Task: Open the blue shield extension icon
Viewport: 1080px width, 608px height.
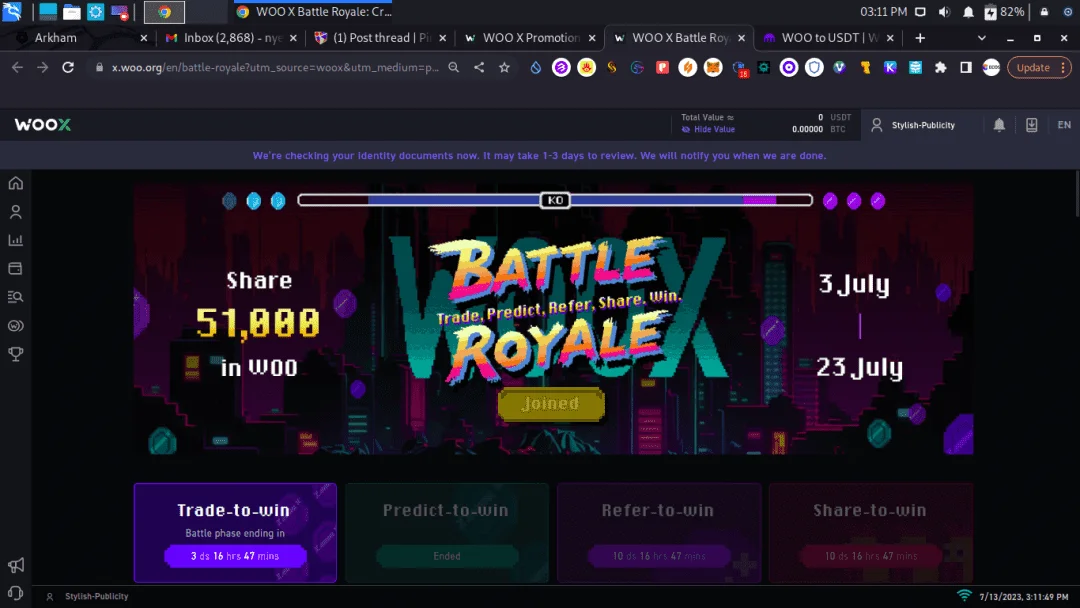Action: pyautogui.click(x=814, y=67)
